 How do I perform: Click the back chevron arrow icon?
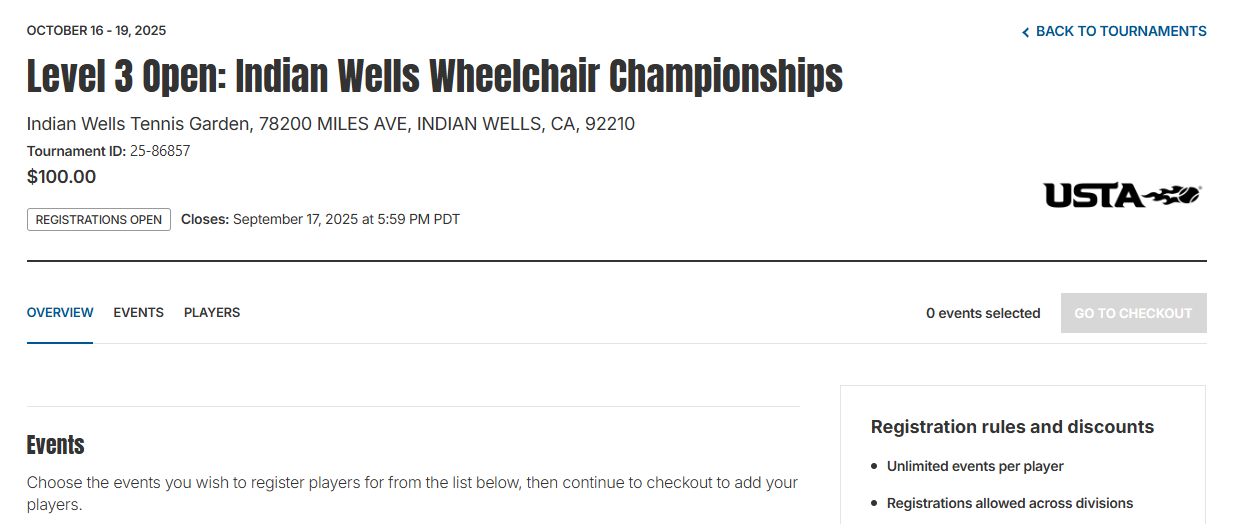coord(1025,32)
